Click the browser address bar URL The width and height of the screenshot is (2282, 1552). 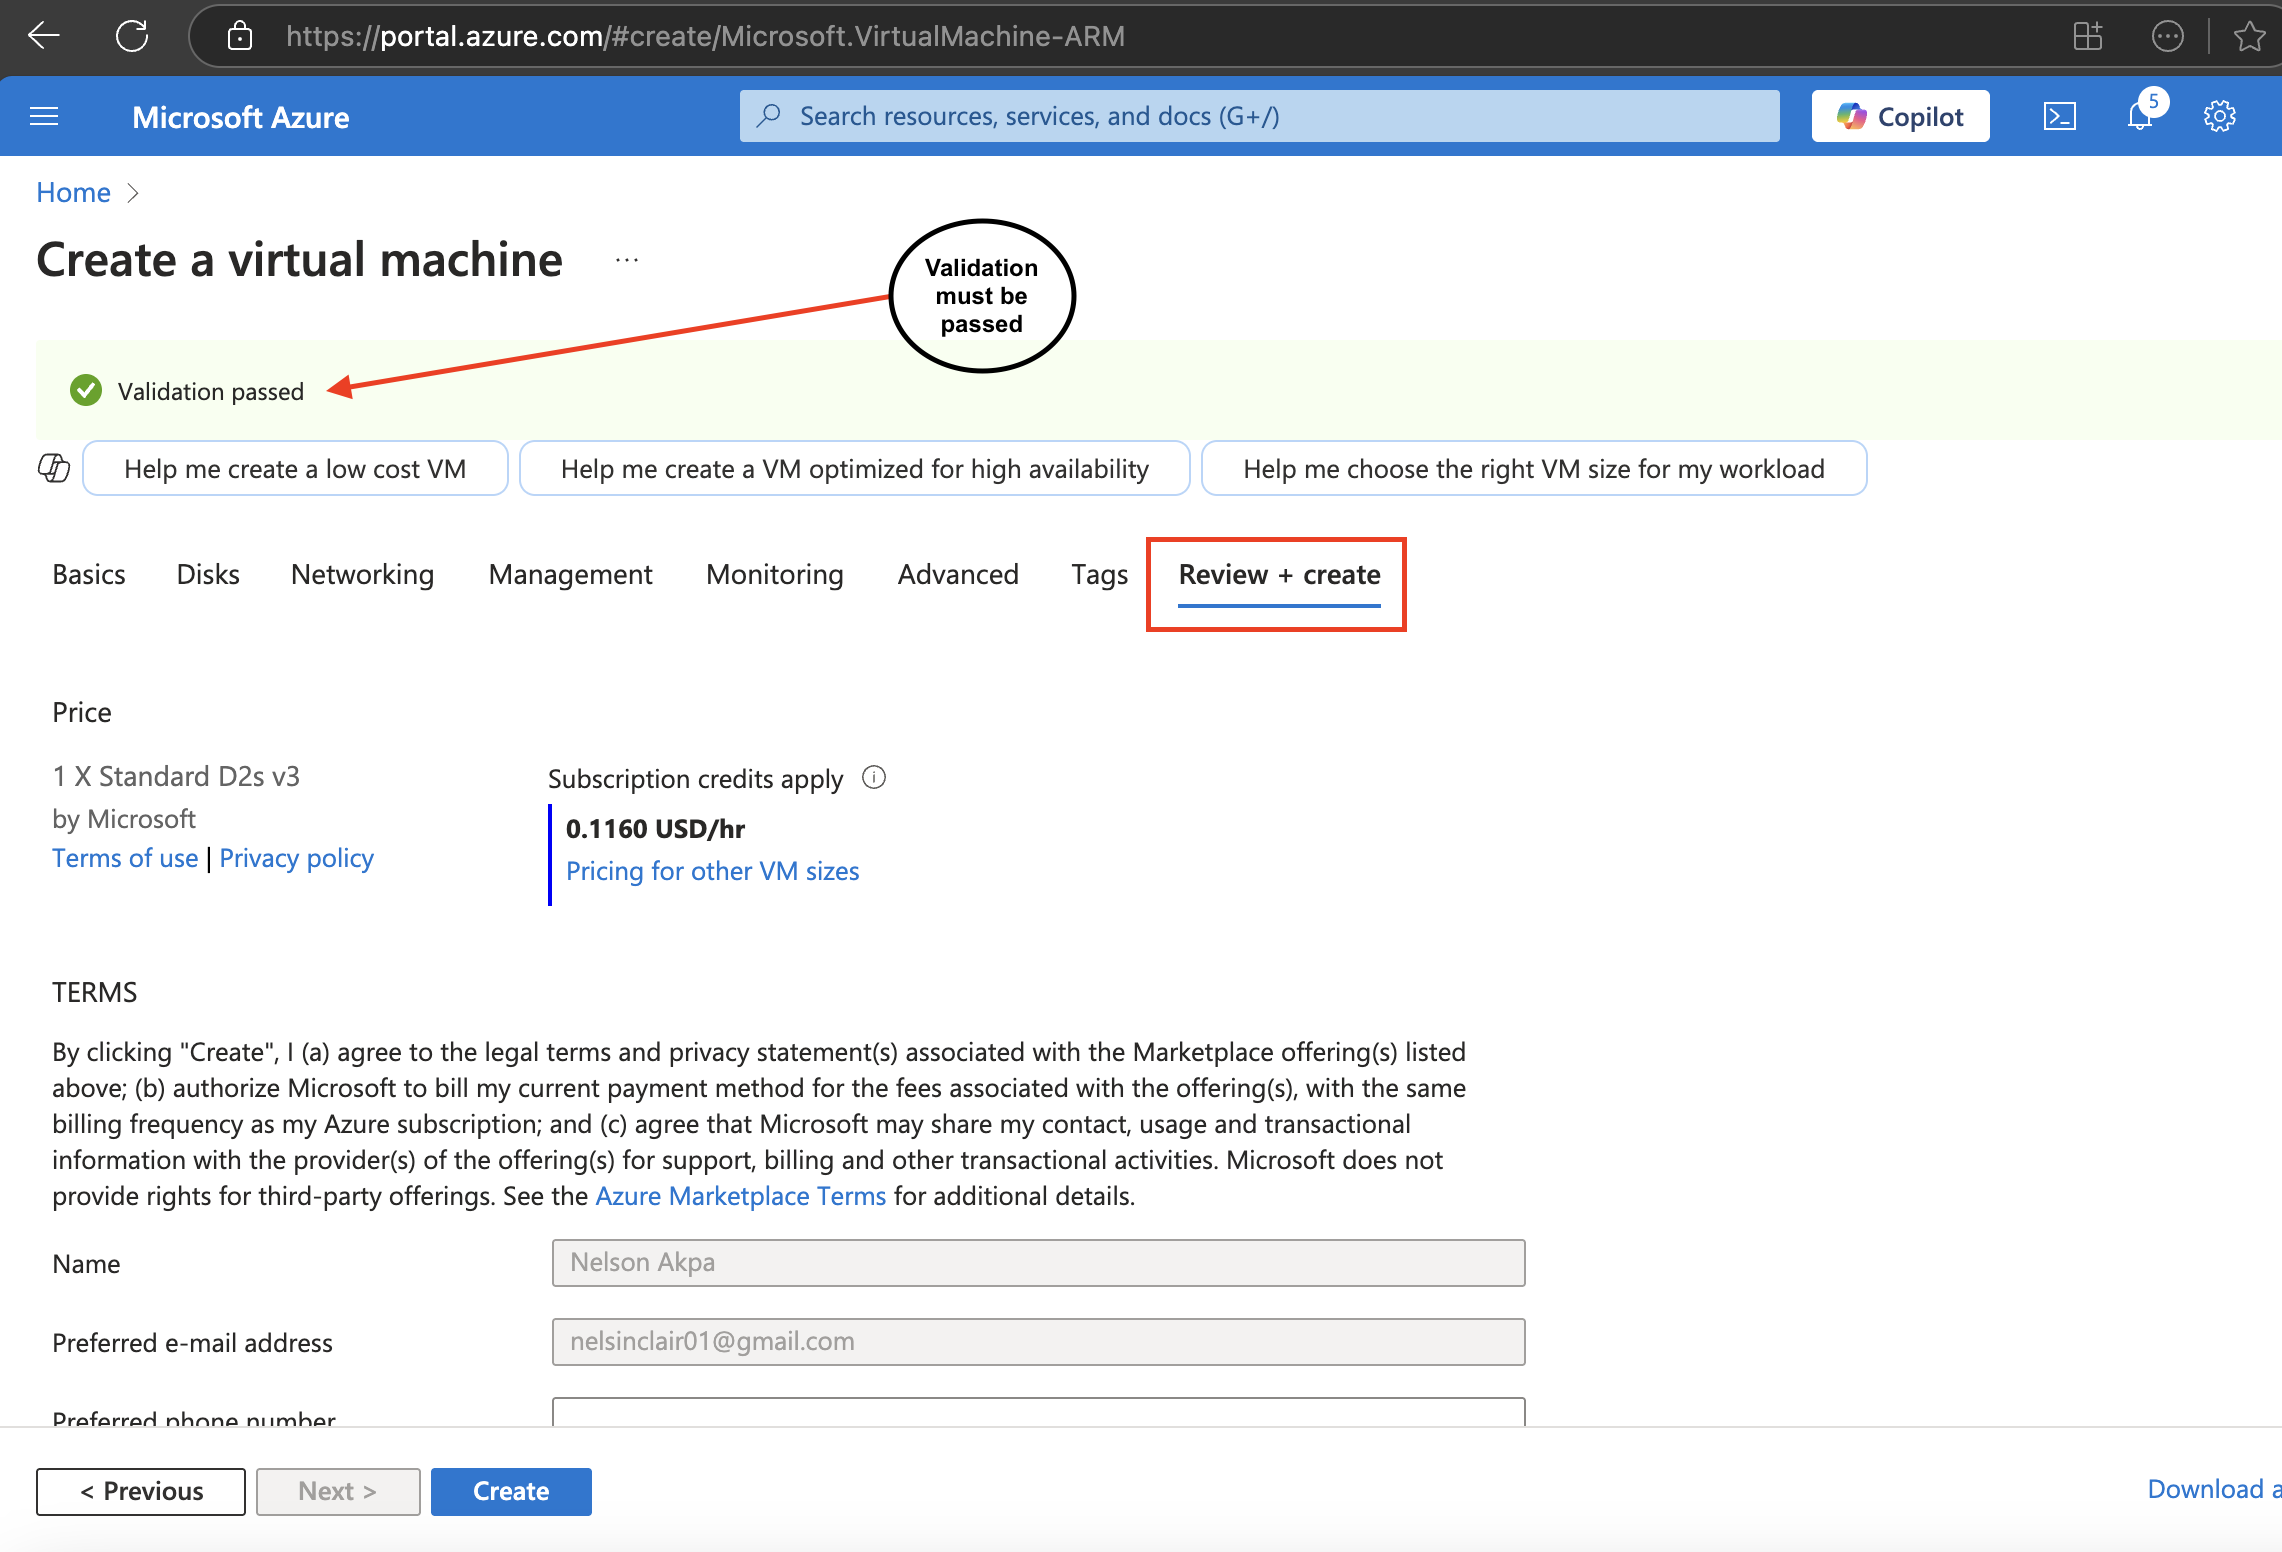[705, 36]
